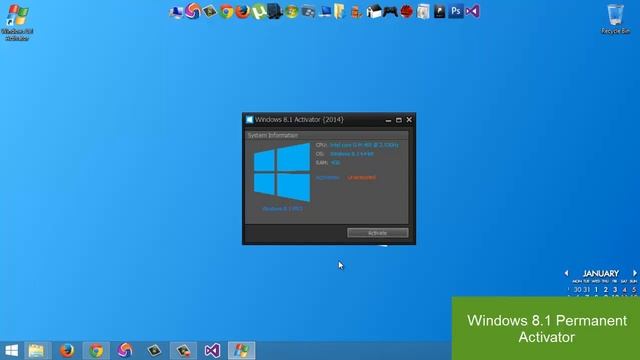The height and width of the screenshot is (360, 640).
Task: Click the System Information header
Action: [273, 136]
